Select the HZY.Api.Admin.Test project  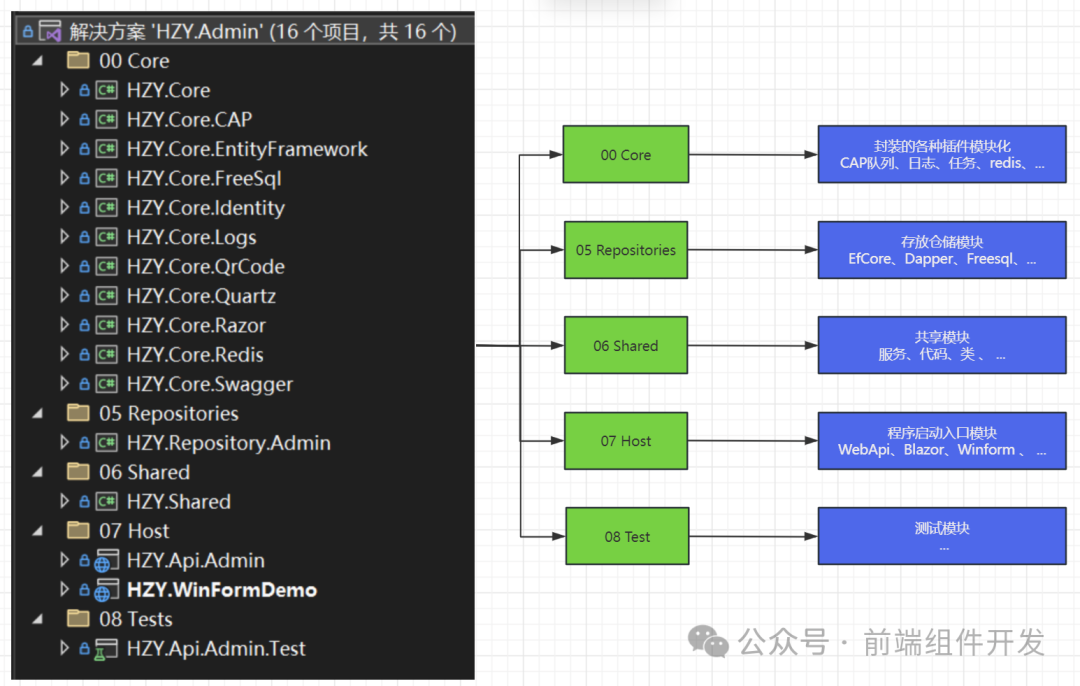(216, 648)
